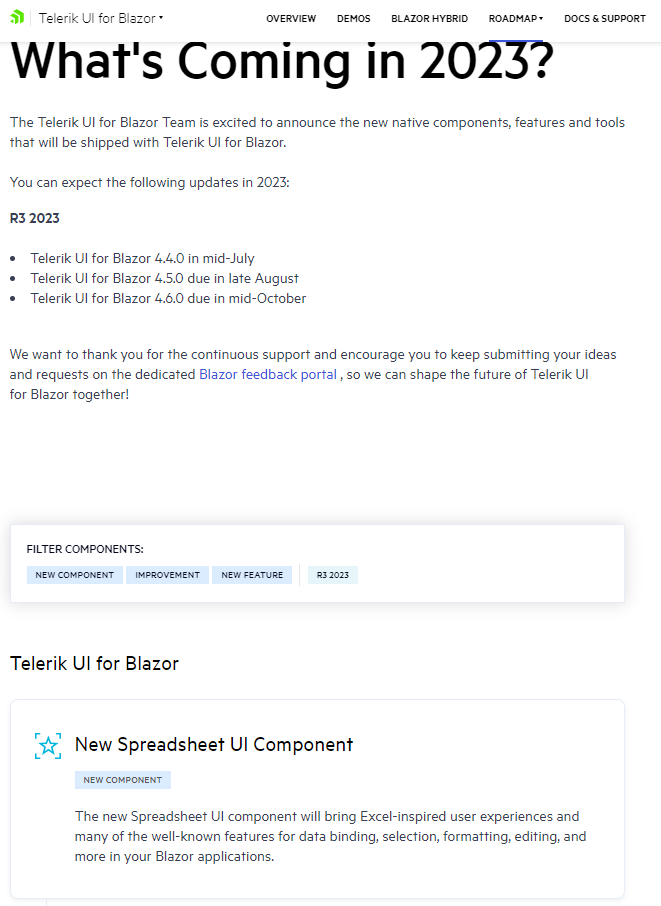Click the Telerik UI for Blazor section heading

tap(94, 663)
